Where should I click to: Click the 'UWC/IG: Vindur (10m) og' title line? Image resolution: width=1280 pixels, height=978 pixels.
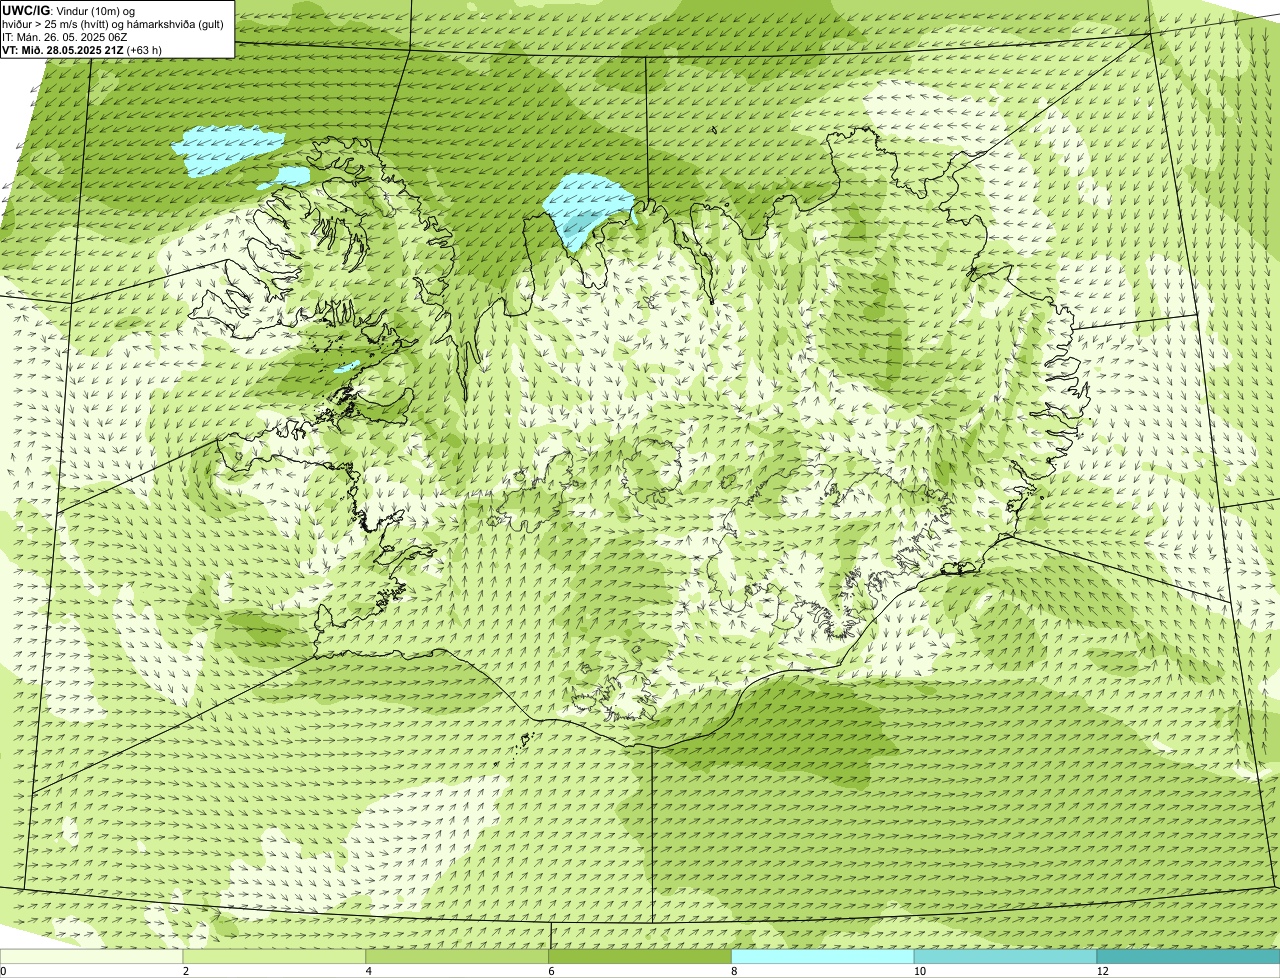tap(69, 10)
